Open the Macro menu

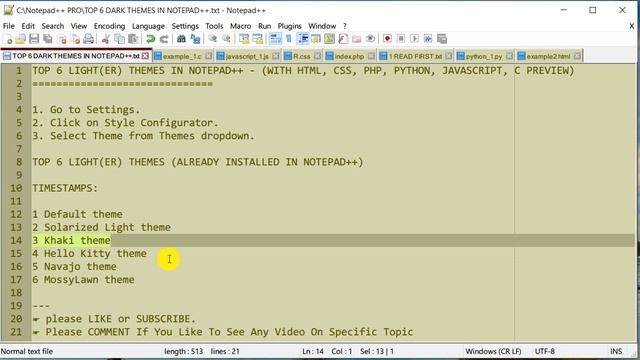pyautogui.click(x=240, y=26)
